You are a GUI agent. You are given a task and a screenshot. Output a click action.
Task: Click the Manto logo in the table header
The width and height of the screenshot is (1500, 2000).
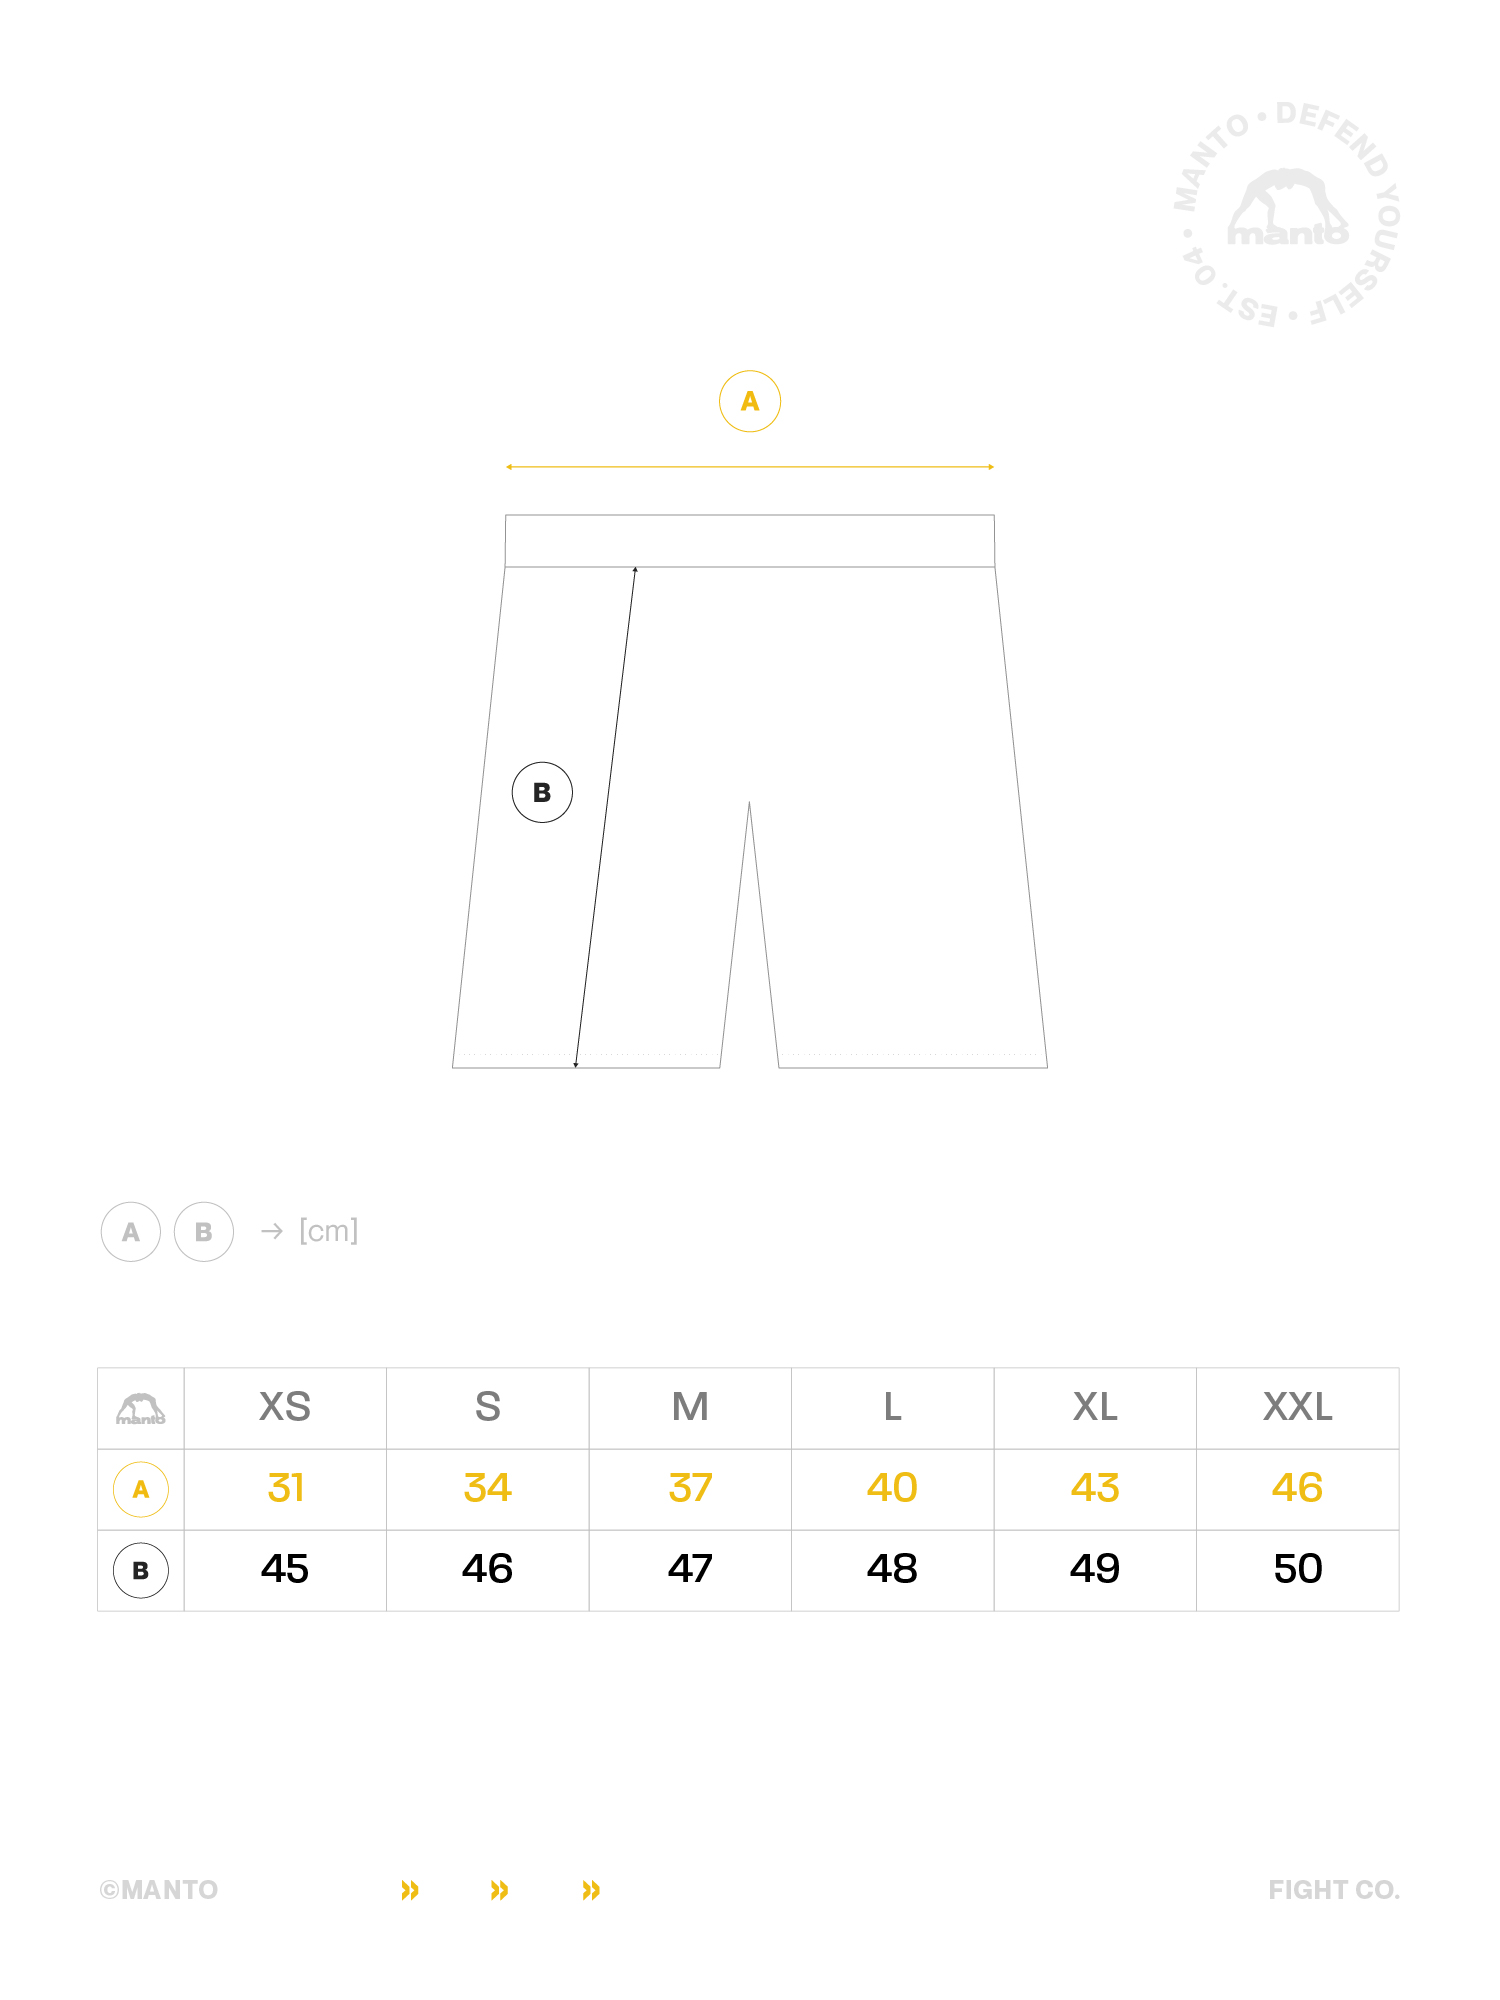point(141,1408)
